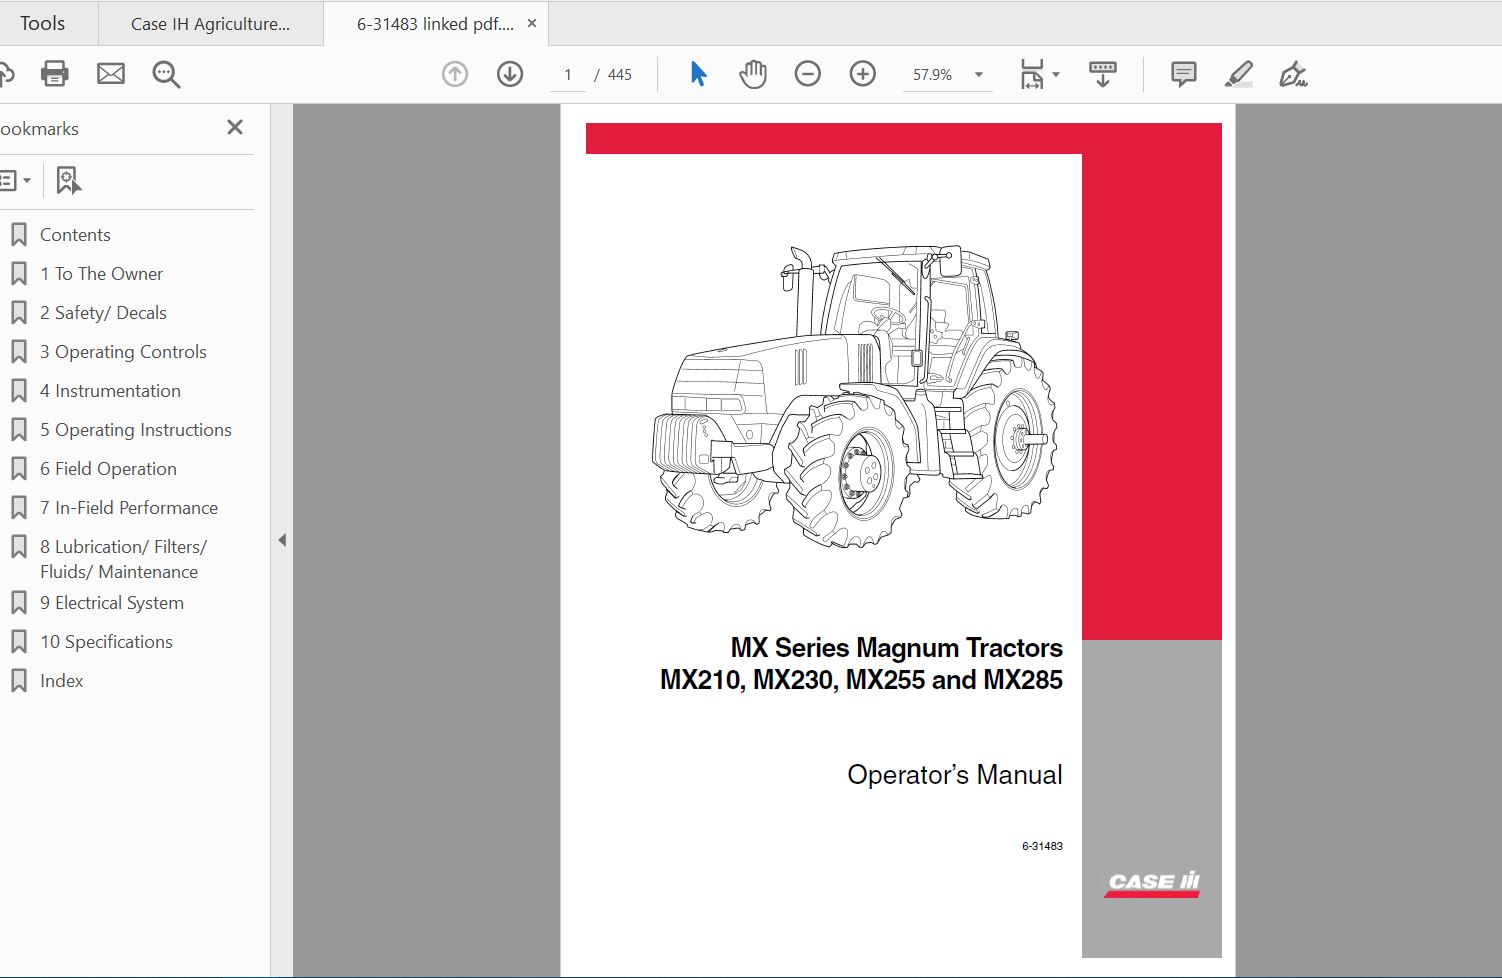The image size is (1502, 978).
Task: Click the email envelope icon
Action: 111,74
